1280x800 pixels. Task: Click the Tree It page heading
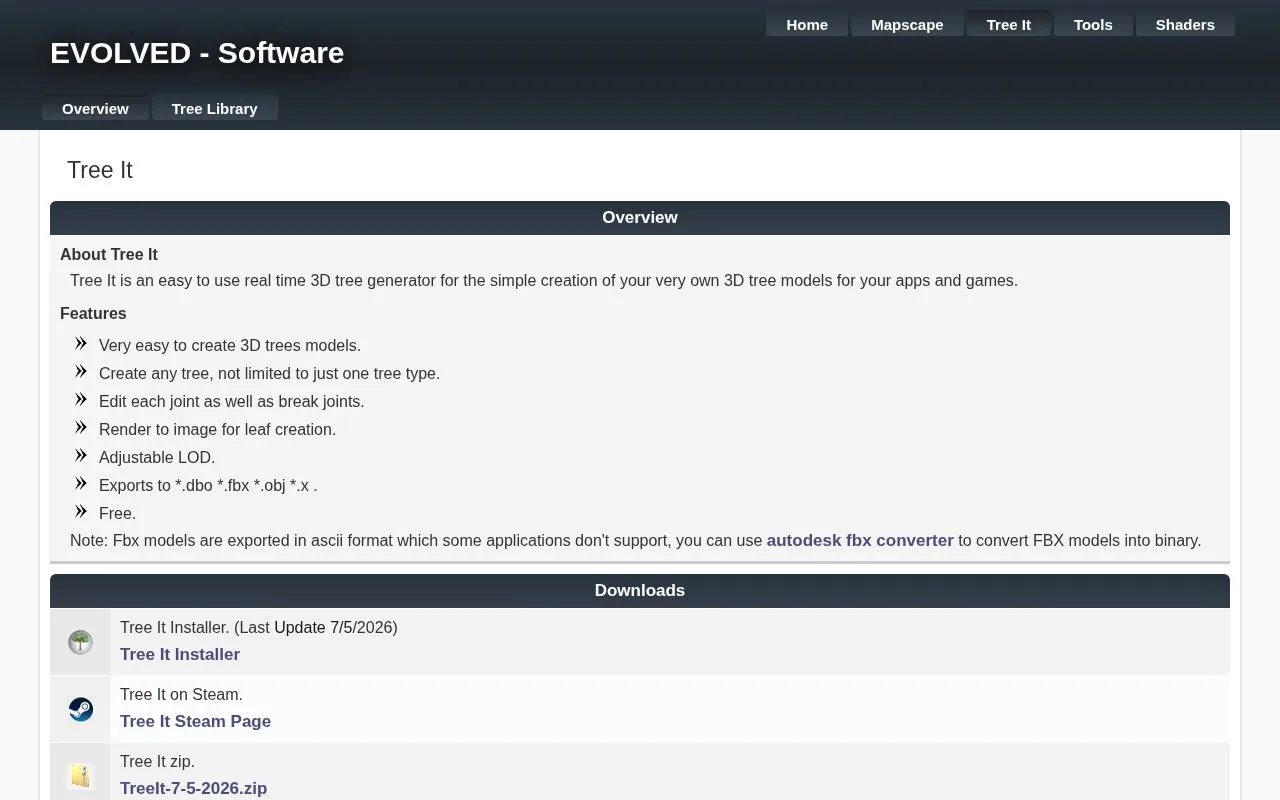(x=100, y=170)
